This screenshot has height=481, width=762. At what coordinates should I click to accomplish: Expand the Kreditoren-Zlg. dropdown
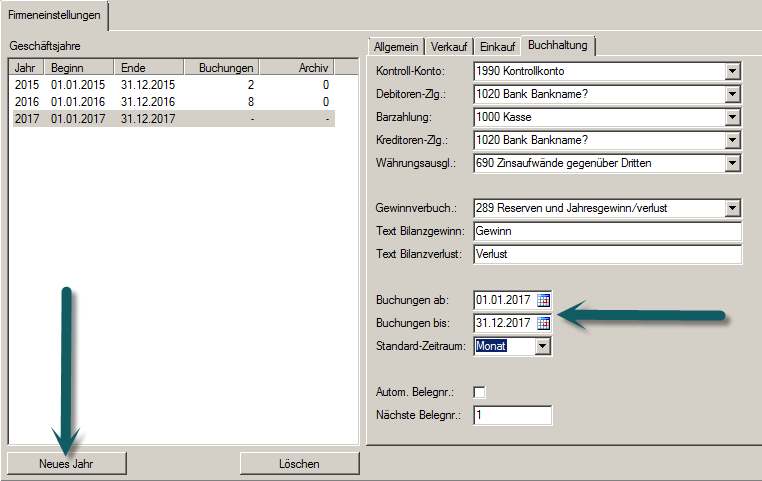coord(733,140)
